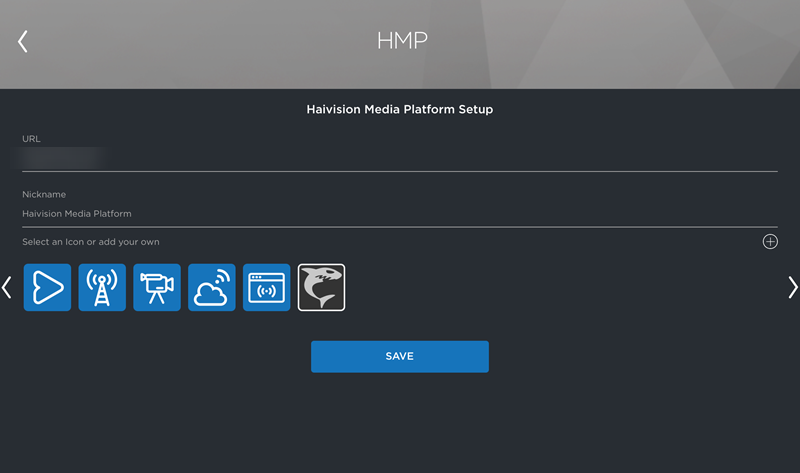Select the cloud with signal icon
This screenshot has width=800, height=473.
(x=212, y=288)
